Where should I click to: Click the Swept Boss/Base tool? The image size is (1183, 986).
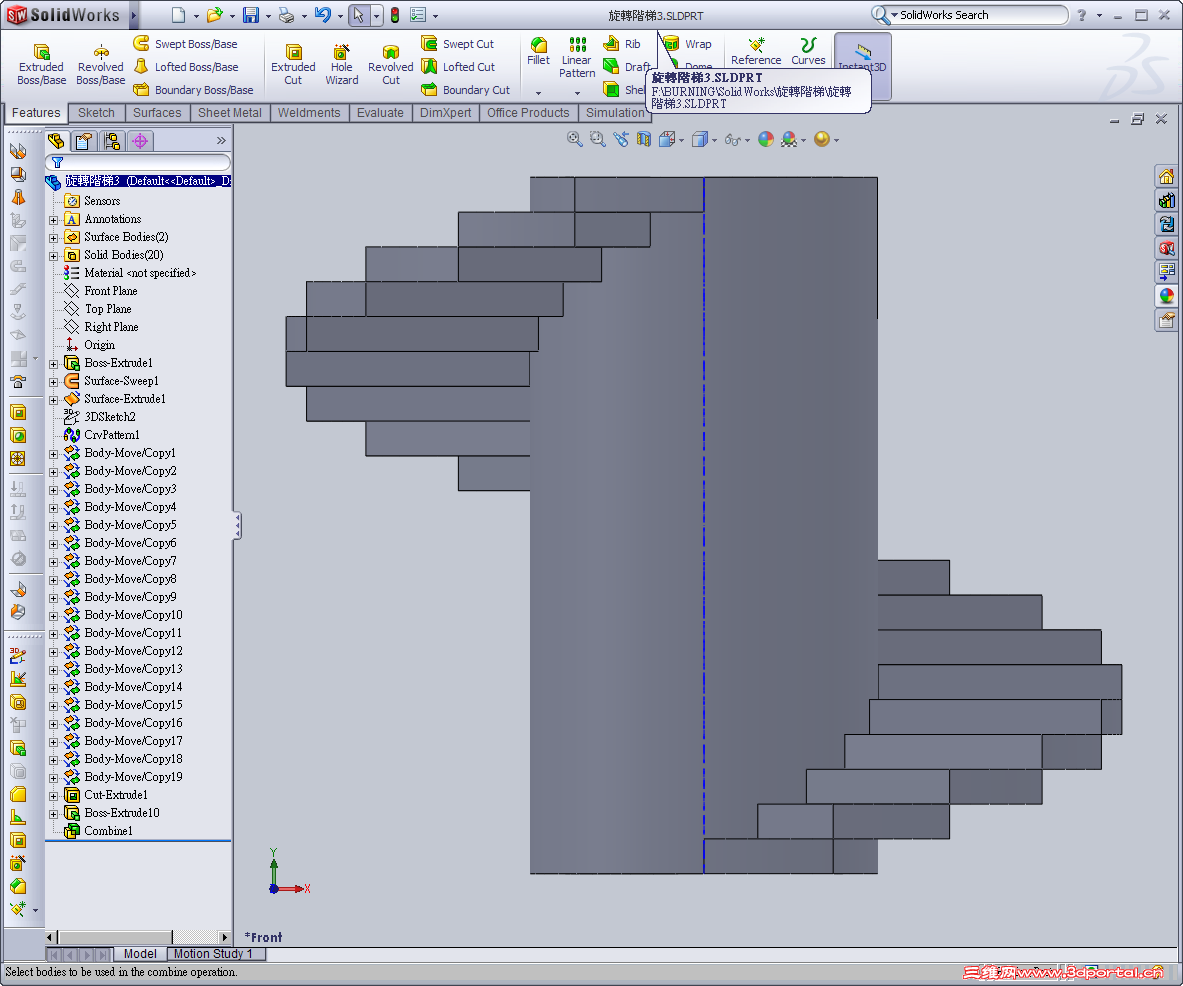click(186, 44)
